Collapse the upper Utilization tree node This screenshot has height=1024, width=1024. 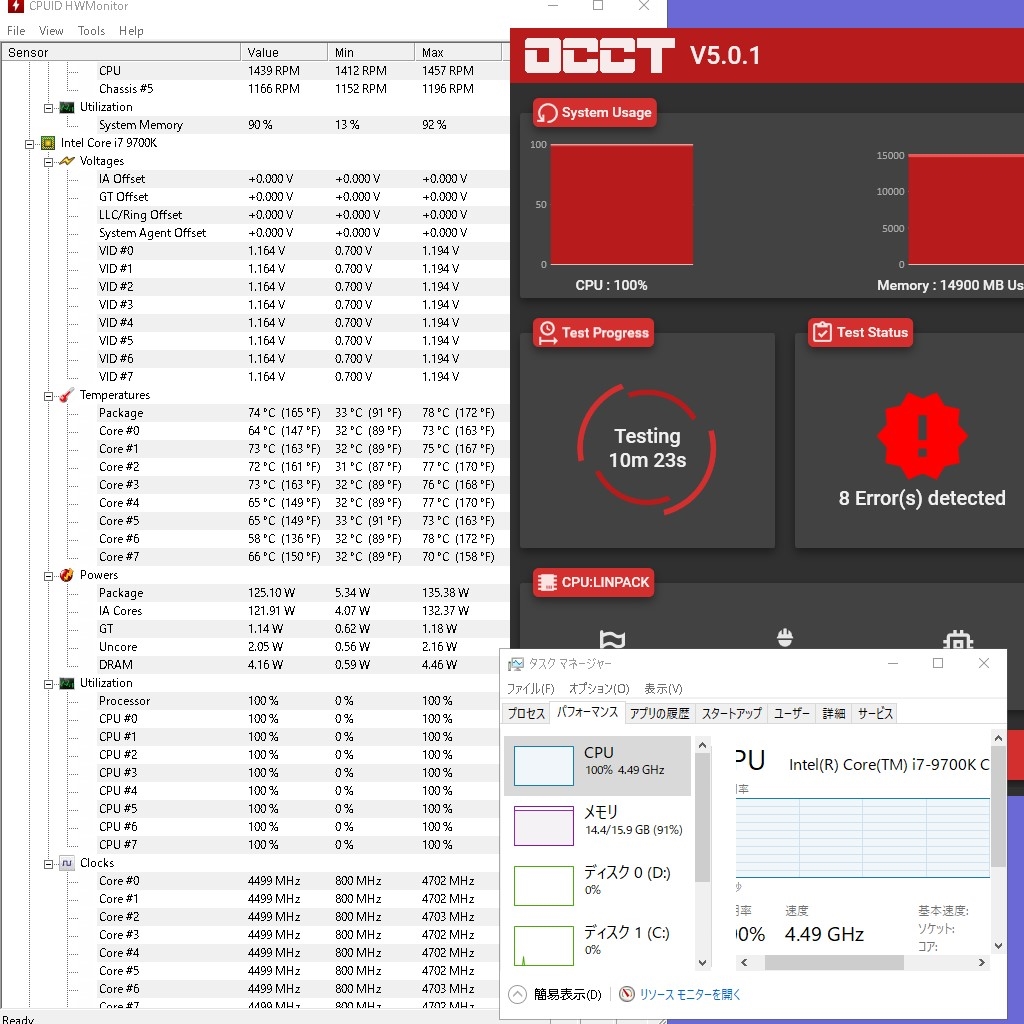(48, 108)
